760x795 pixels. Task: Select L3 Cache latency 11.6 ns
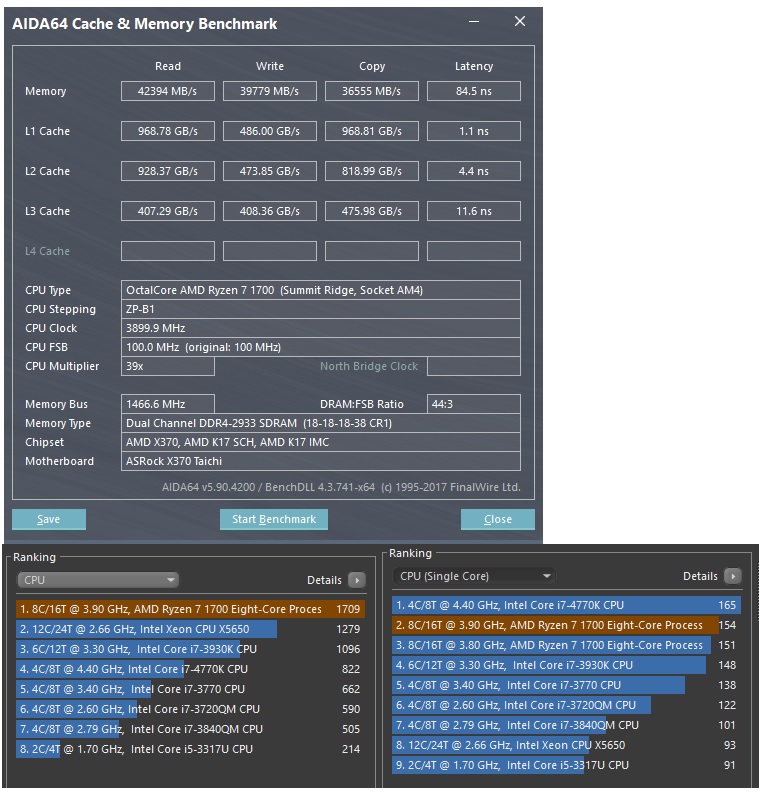coord(474,211)
